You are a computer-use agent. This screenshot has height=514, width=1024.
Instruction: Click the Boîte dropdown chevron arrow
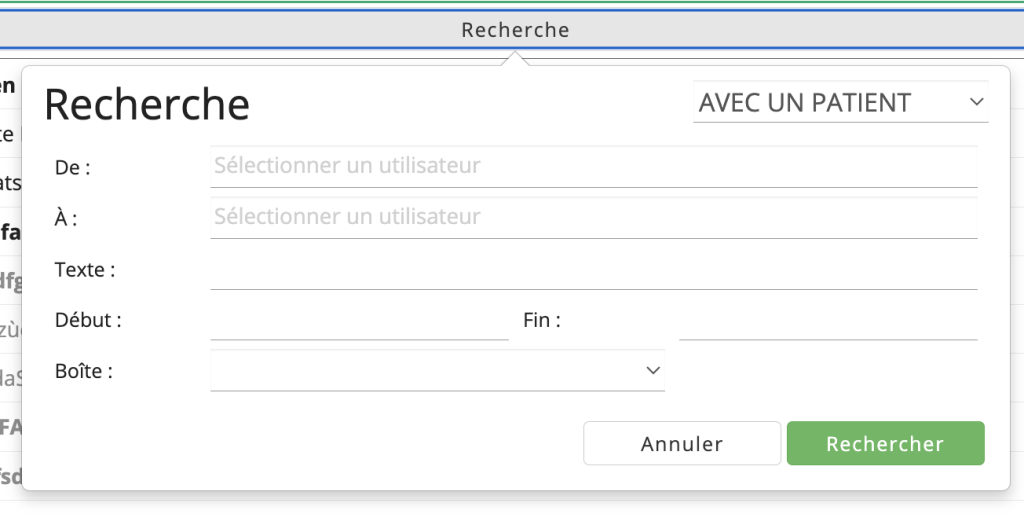[x=652, y=370]
